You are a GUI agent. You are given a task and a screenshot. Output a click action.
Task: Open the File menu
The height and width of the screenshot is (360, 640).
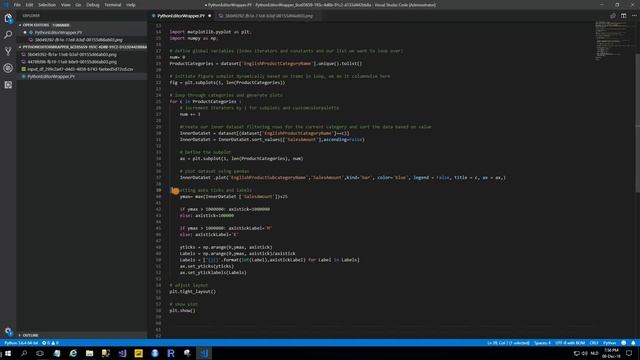click(x=17, y=5)
